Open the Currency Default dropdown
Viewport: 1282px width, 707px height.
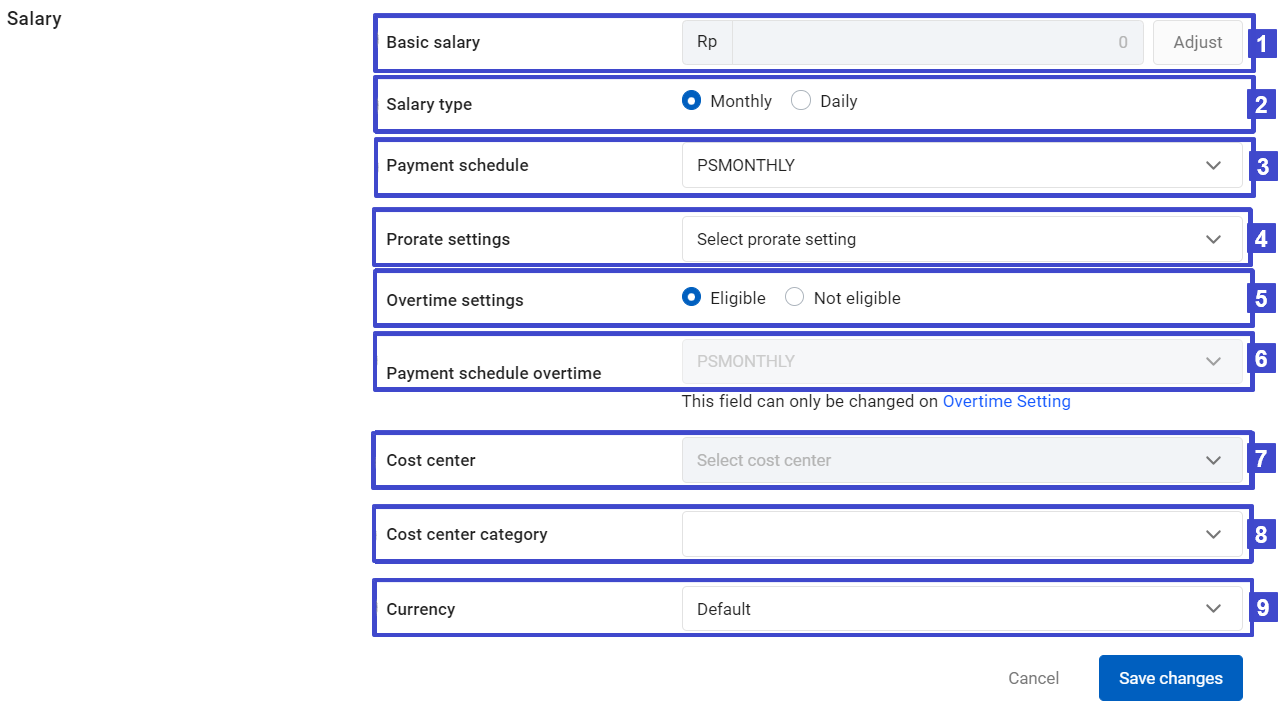(962, 609)
